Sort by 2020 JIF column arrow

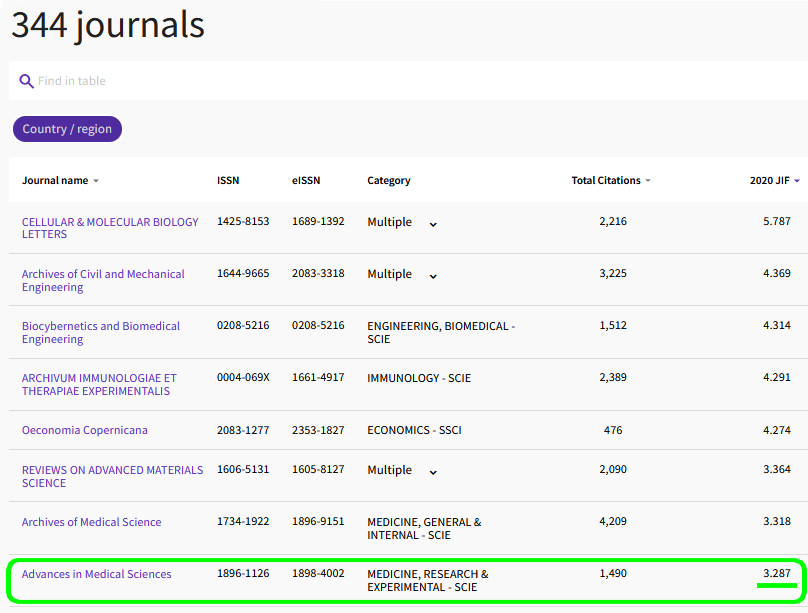(797, 181)
